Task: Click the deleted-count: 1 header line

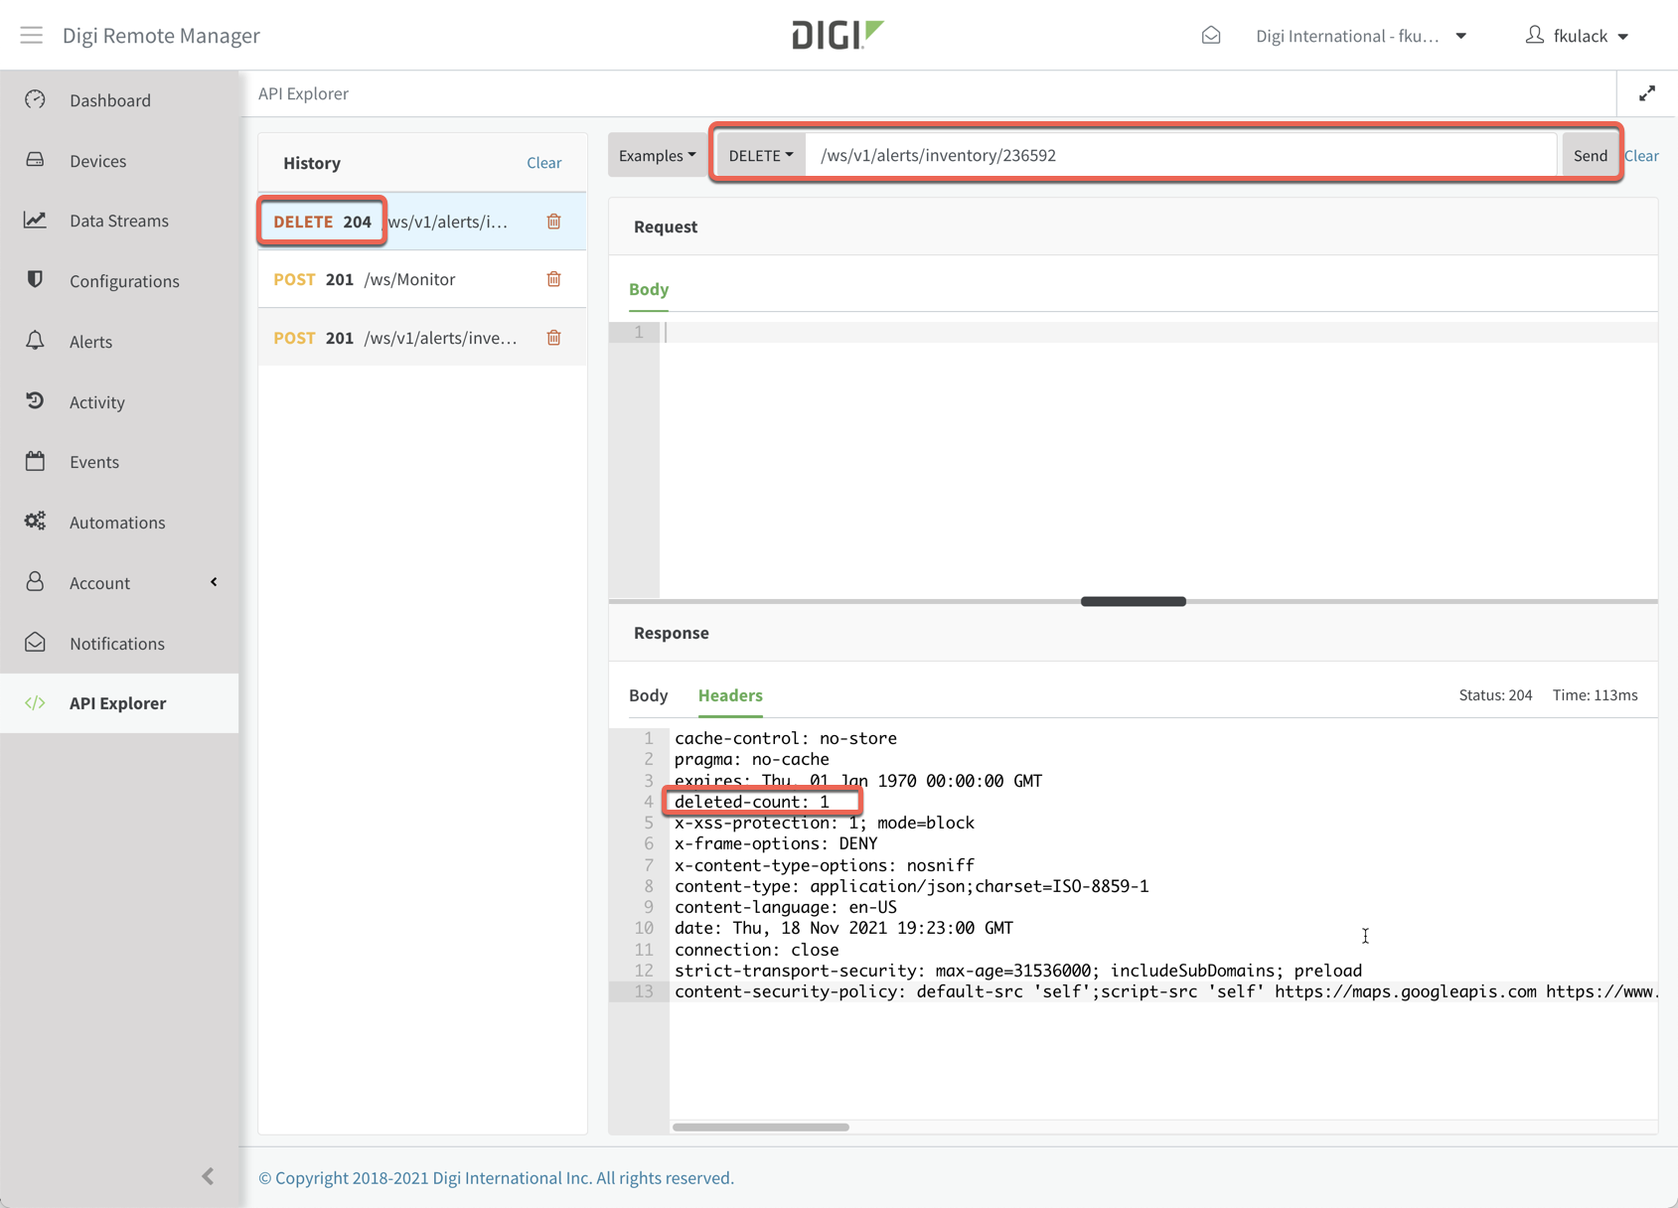Action: point(752,802)
